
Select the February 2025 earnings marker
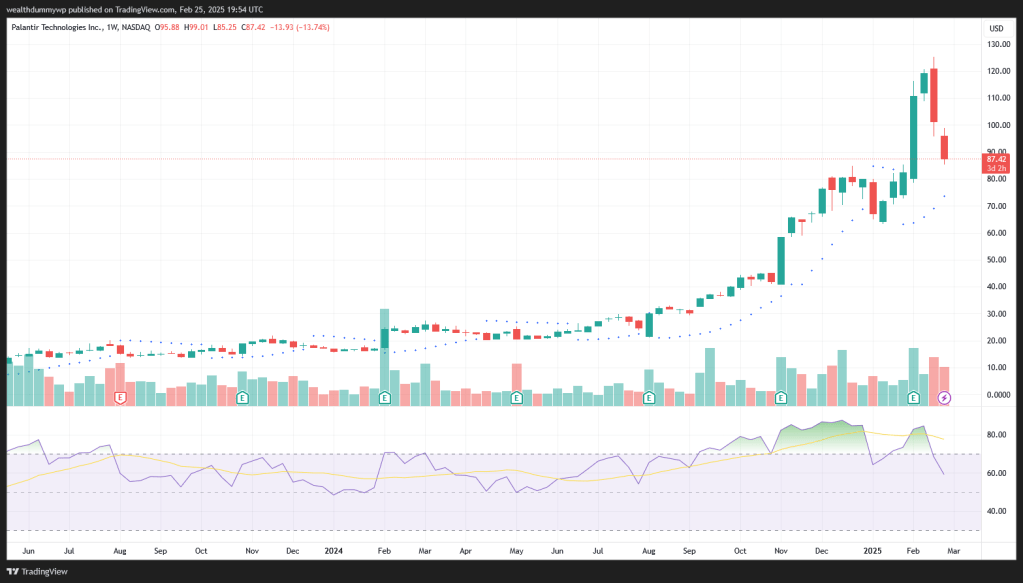[913, 398]
